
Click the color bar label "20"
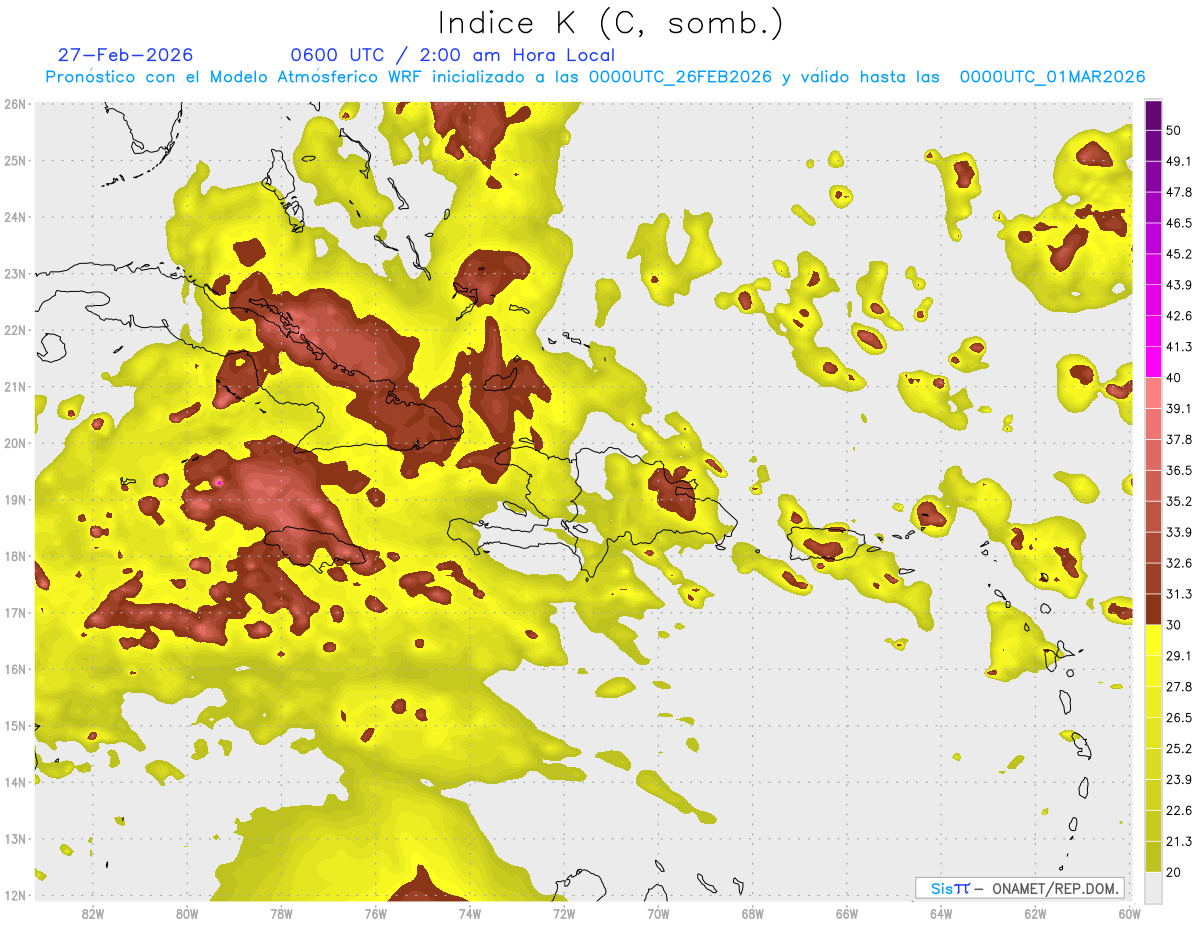tap(1174, 873)
